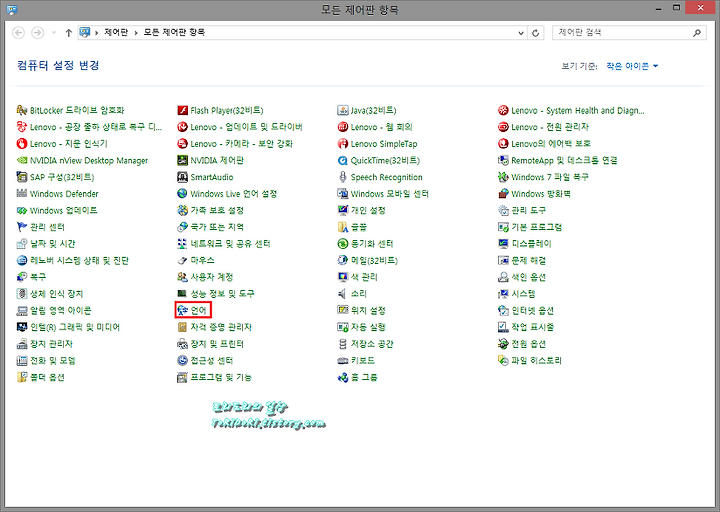This screenshot has height=512, width=720.
Task: Open the 인터넷 옵션 icon
Action: (x=503, y=310)
